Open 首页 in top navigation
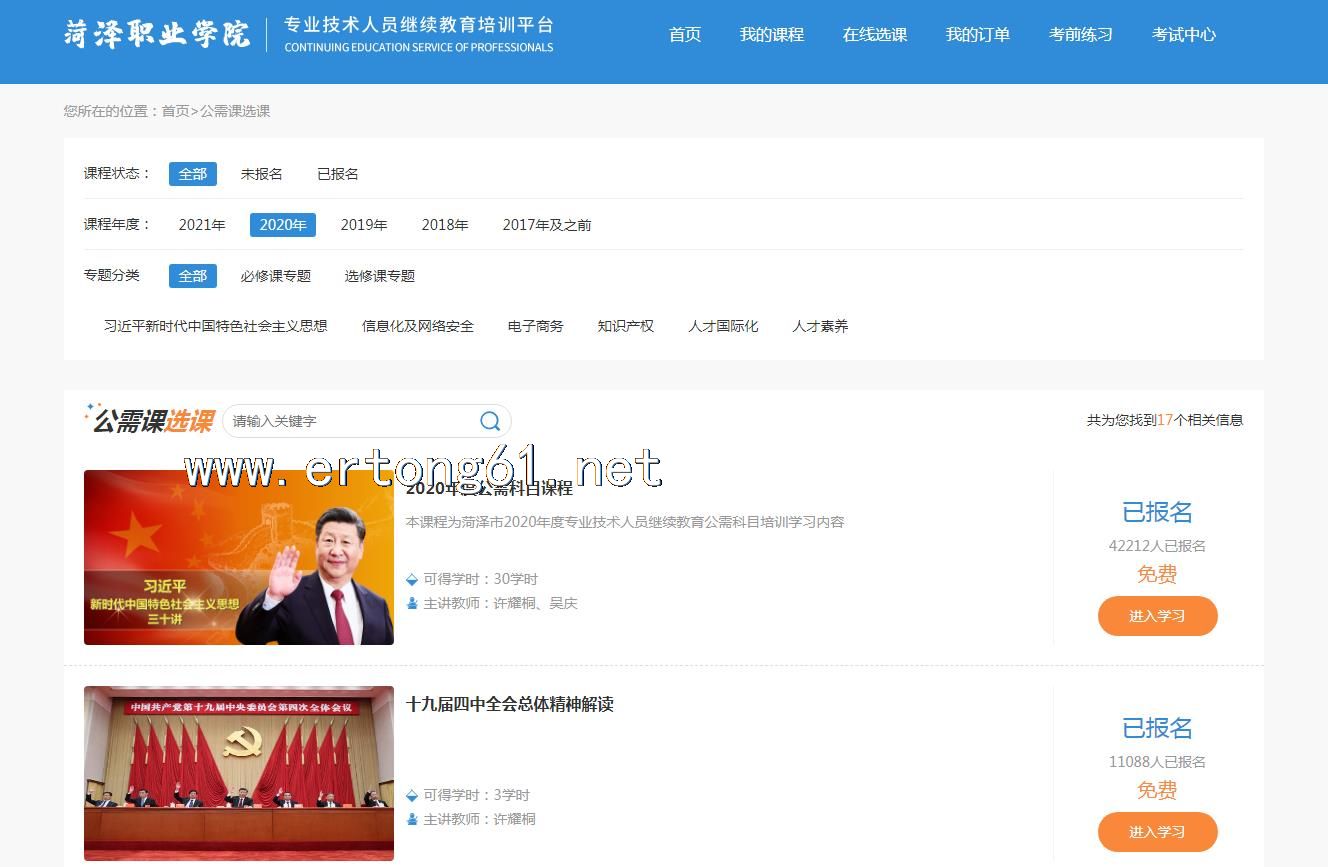This screenshot has height=867, width=1328. point(685,35)
